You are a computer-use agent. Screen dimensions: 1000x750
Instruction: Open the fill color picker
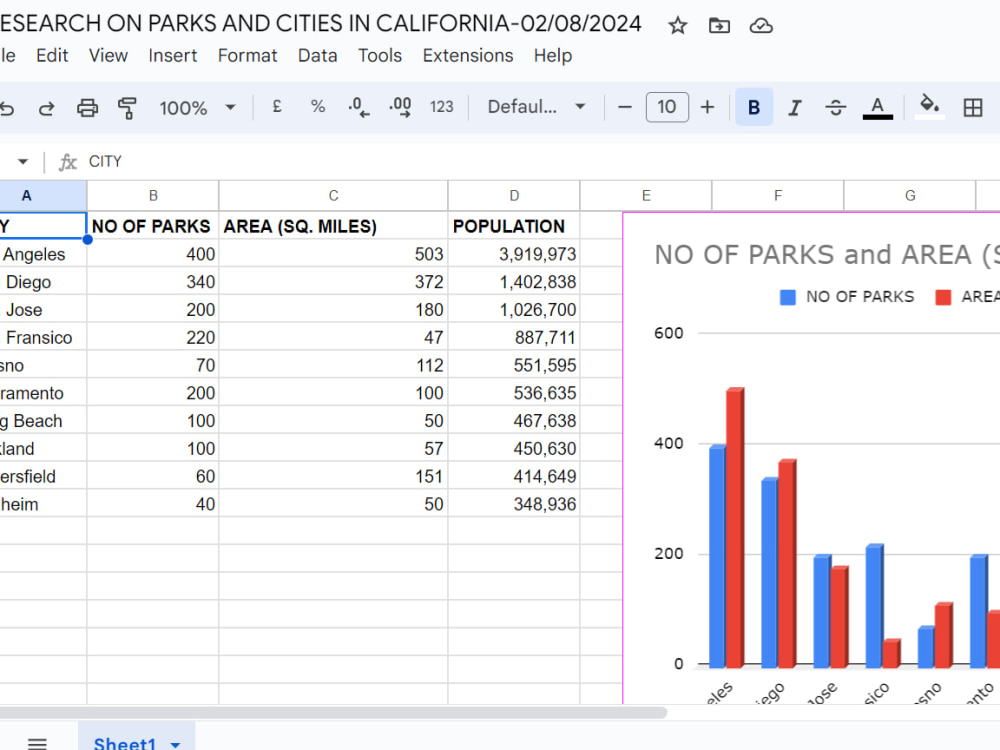coord(929,106)
